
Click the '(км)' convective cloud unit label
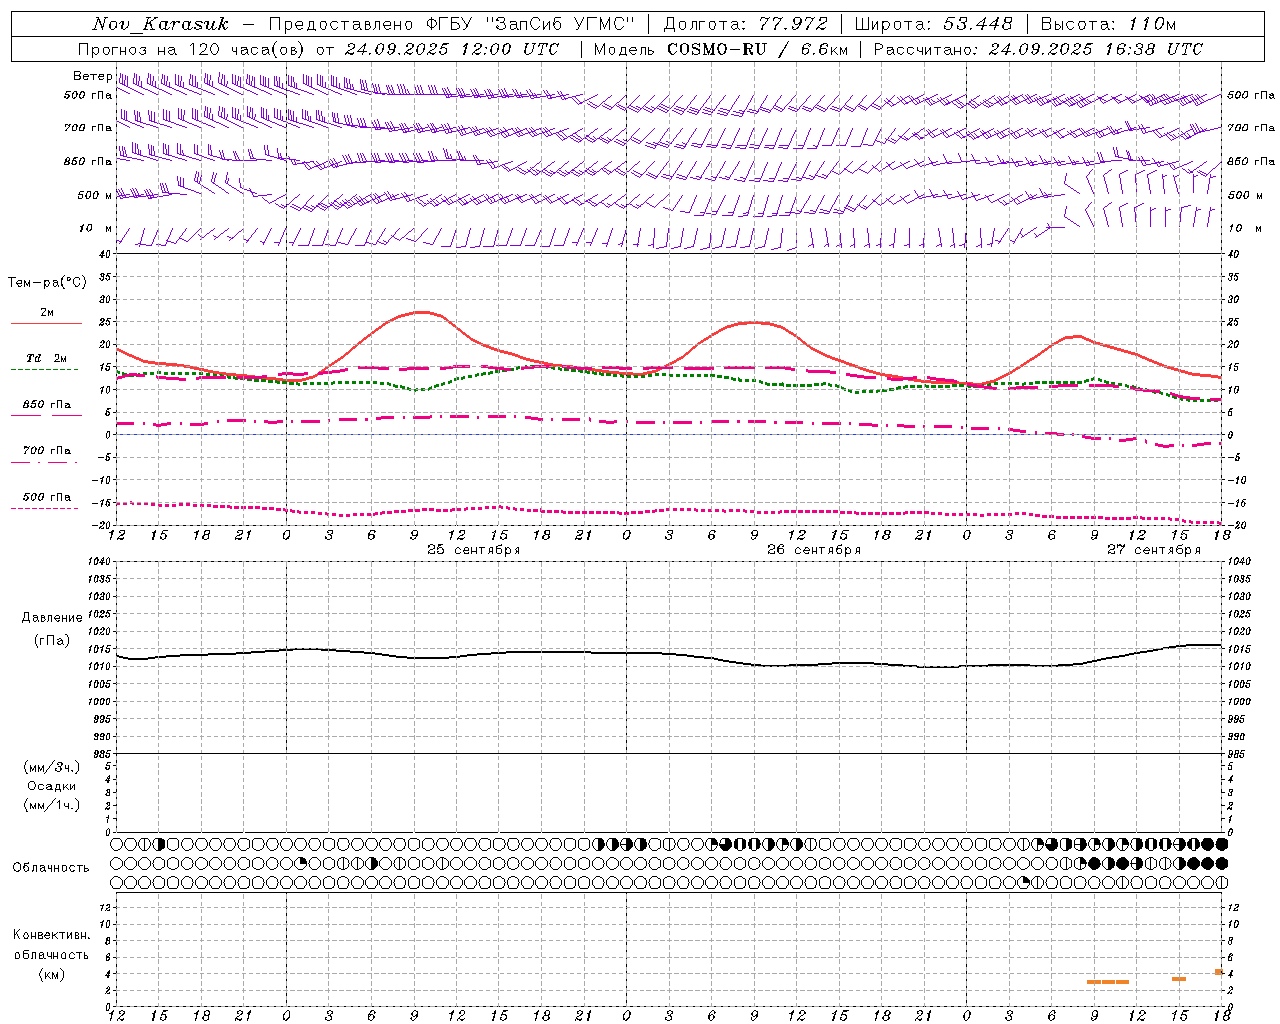point(52,974)
